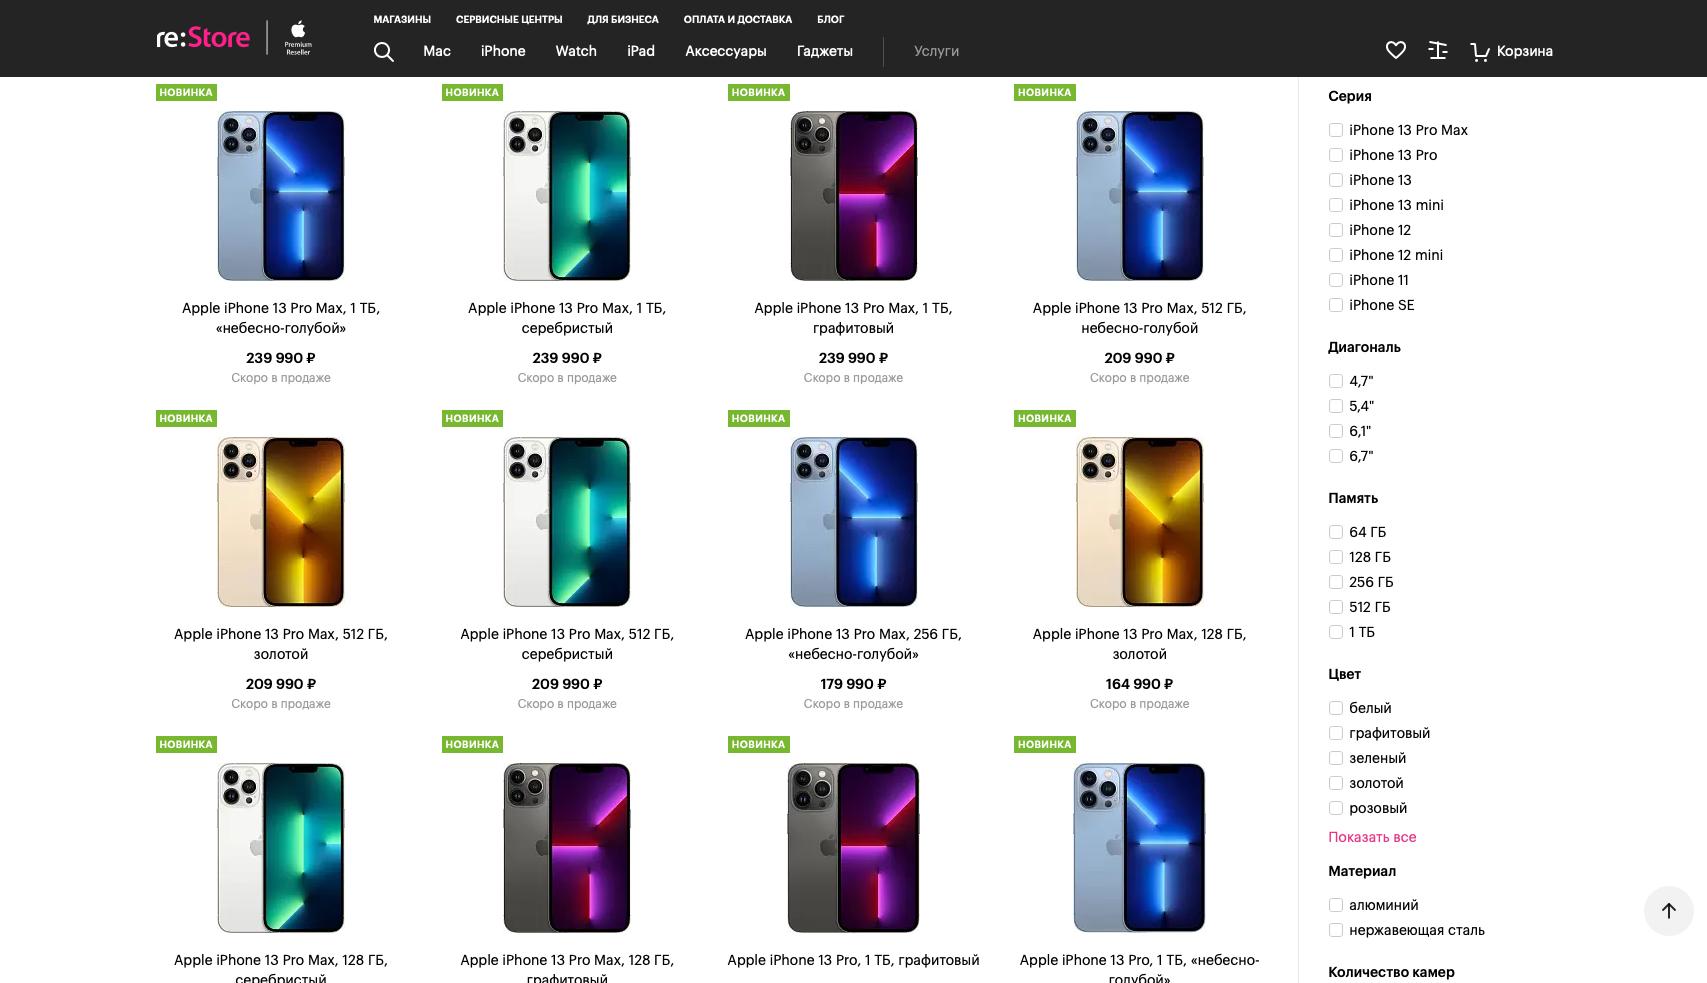Click image of 512 ГБ золотой Pro Max
The image size is (1707, 983).
(x=281, y=522)
